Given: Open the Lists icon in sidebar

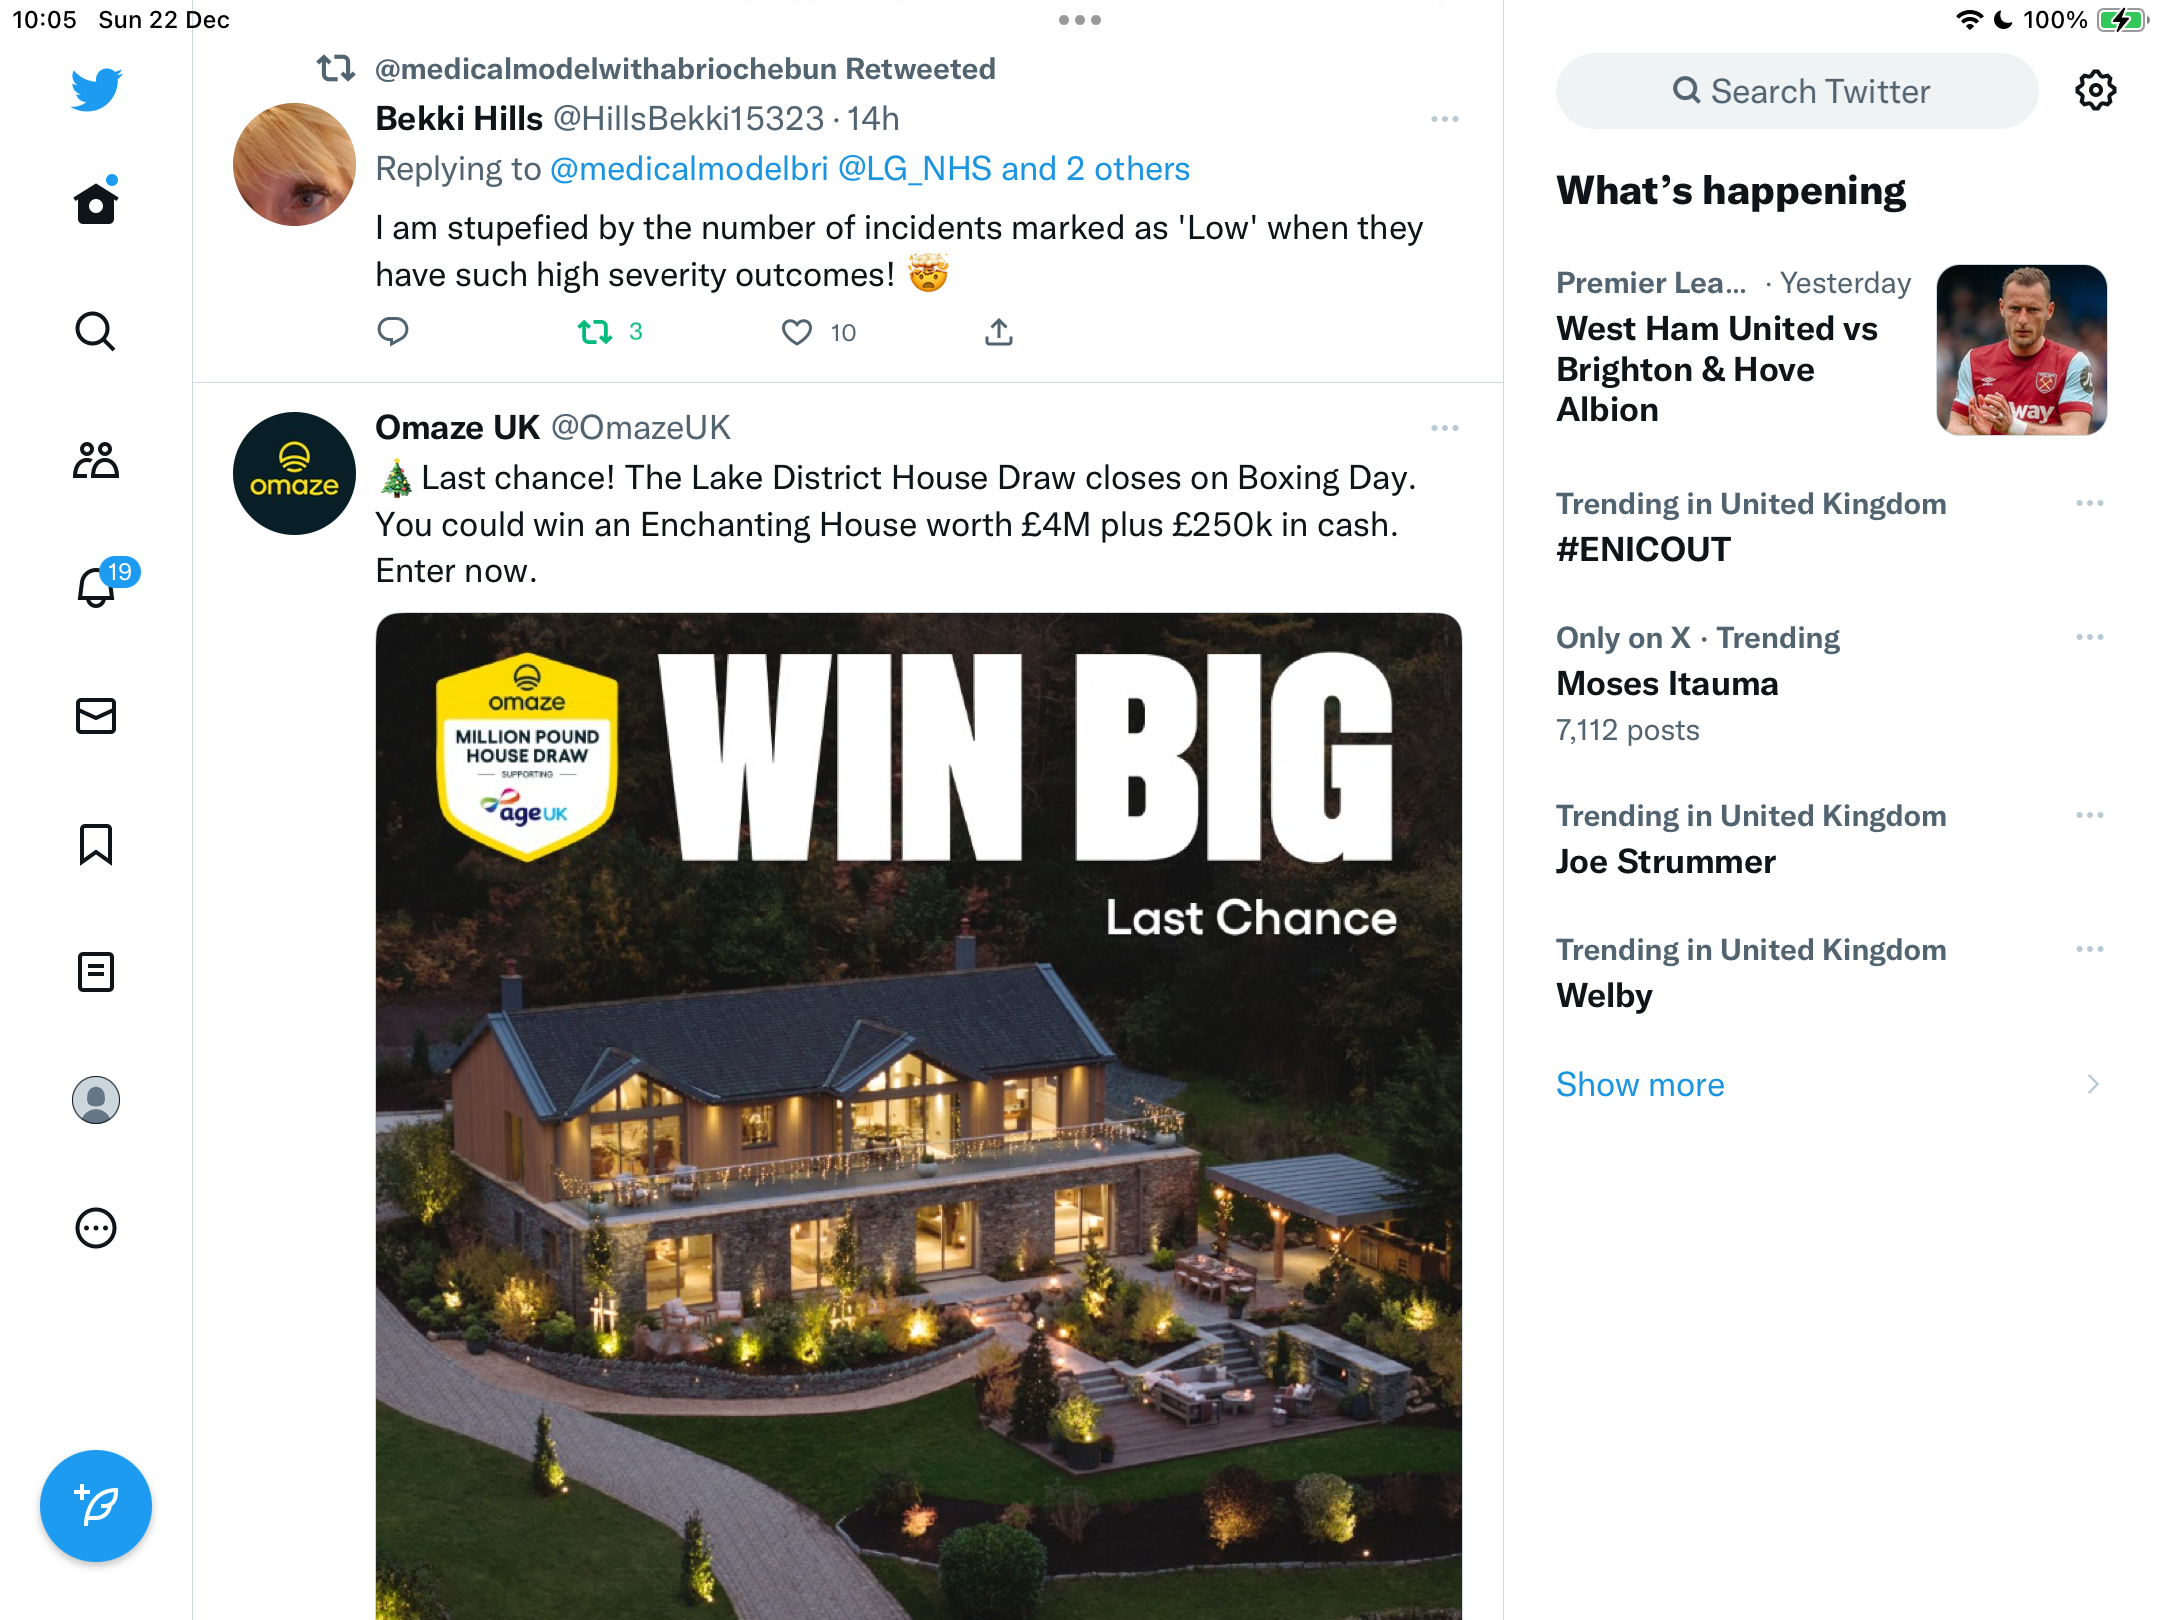Looking at the screenshot, I should pyautogui.click(x=96, y=972).
